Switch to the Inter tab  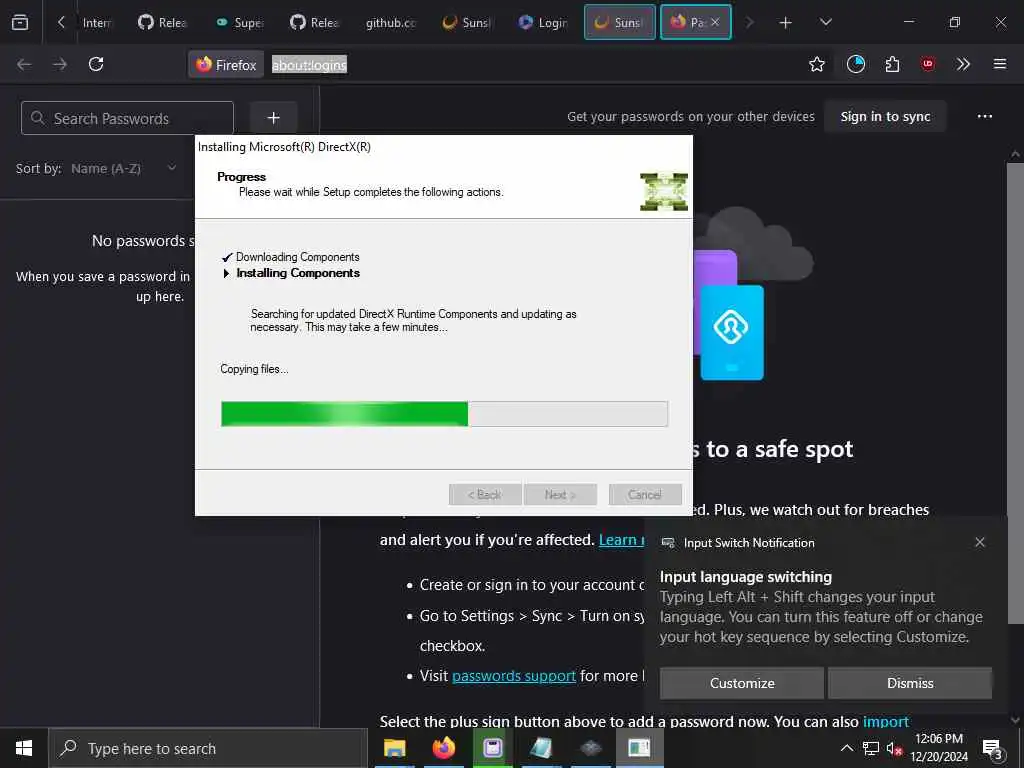click(97, 22)
